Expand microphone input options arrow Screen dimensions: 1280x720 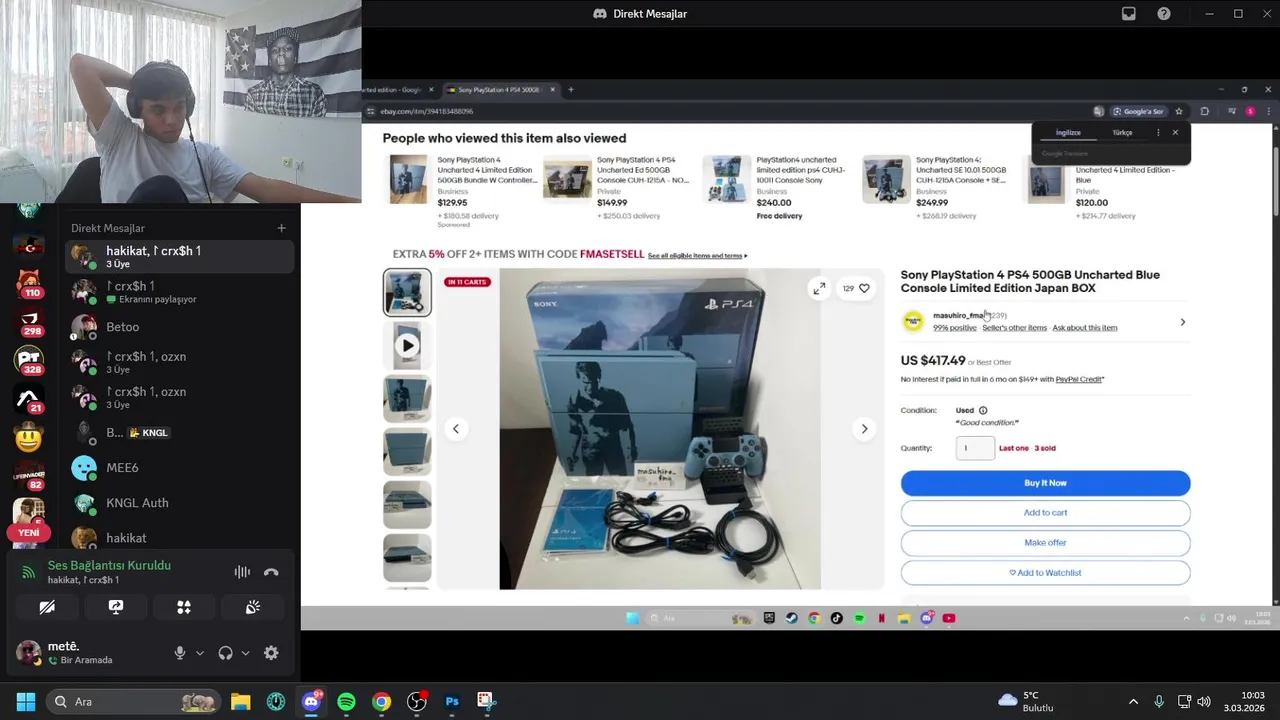200,653
